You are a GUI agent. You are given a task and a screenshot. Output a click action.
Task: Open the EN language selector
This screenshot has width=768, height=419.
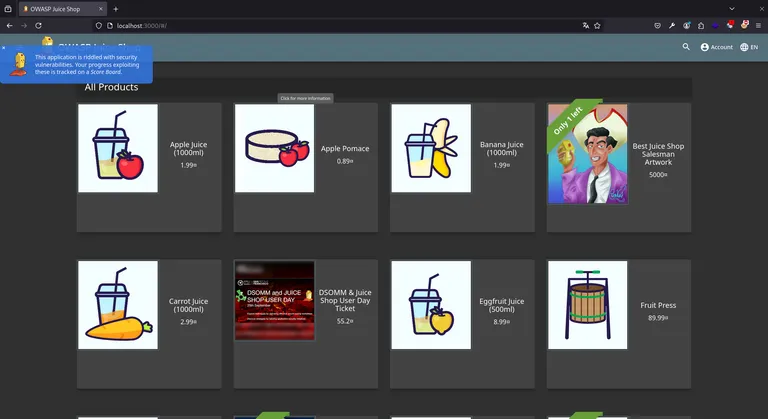749,47
